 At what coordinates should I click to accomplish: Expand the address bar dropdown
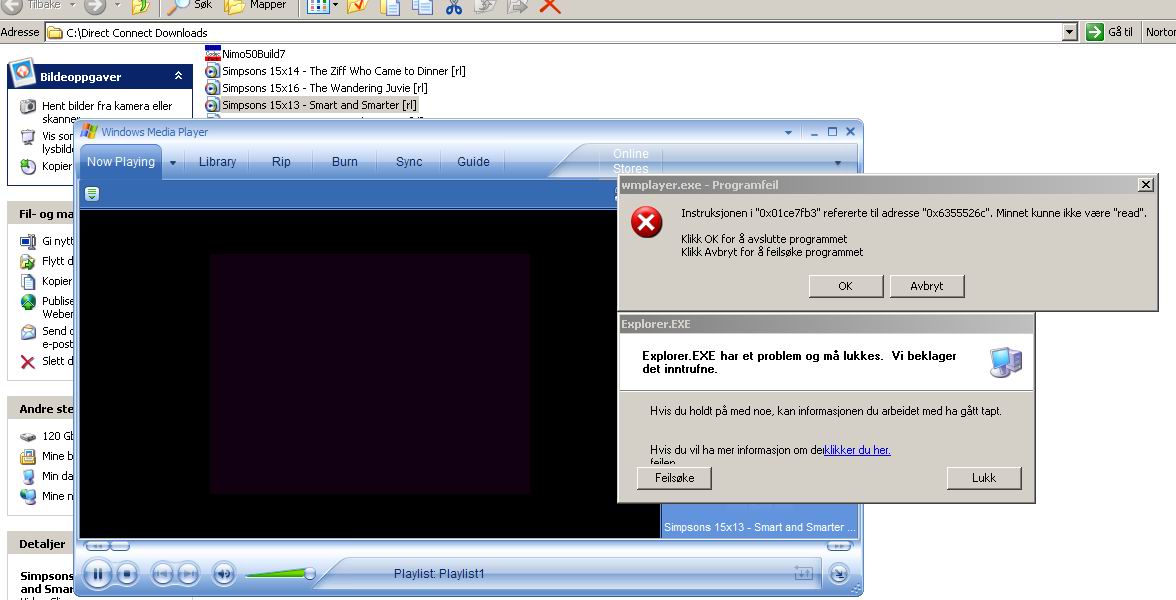click(1070, 32)
